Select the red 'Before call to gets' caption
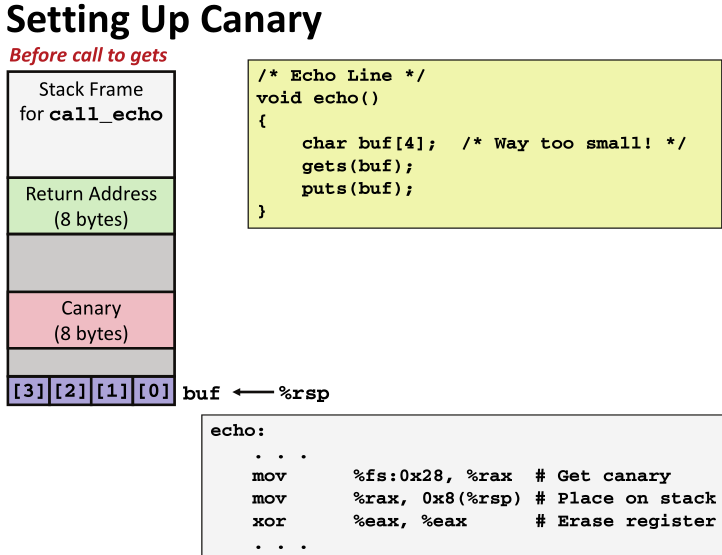Screen dimensions: 722x555 [x=88, y=55]
